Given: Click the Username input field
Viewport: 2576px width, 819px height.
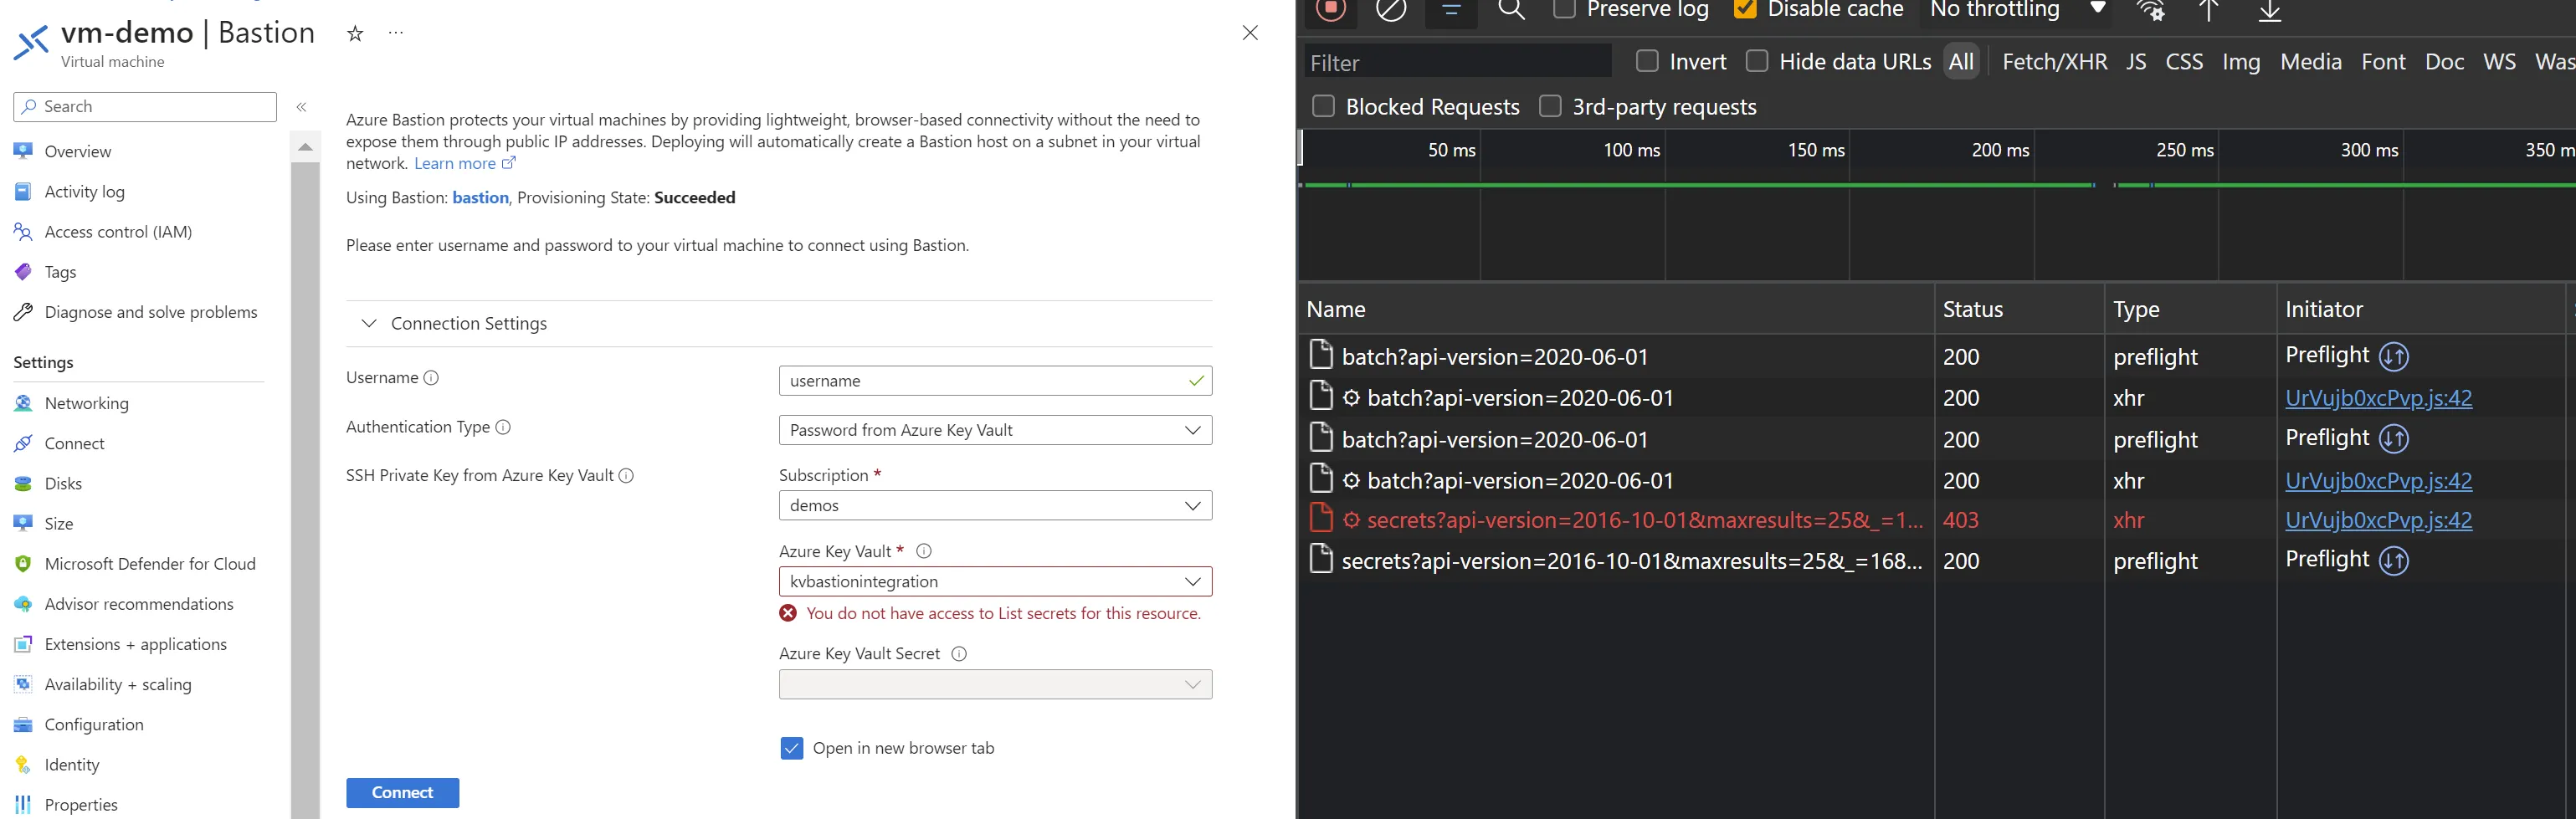Looking at the screenshot, I should click(995, 380).
